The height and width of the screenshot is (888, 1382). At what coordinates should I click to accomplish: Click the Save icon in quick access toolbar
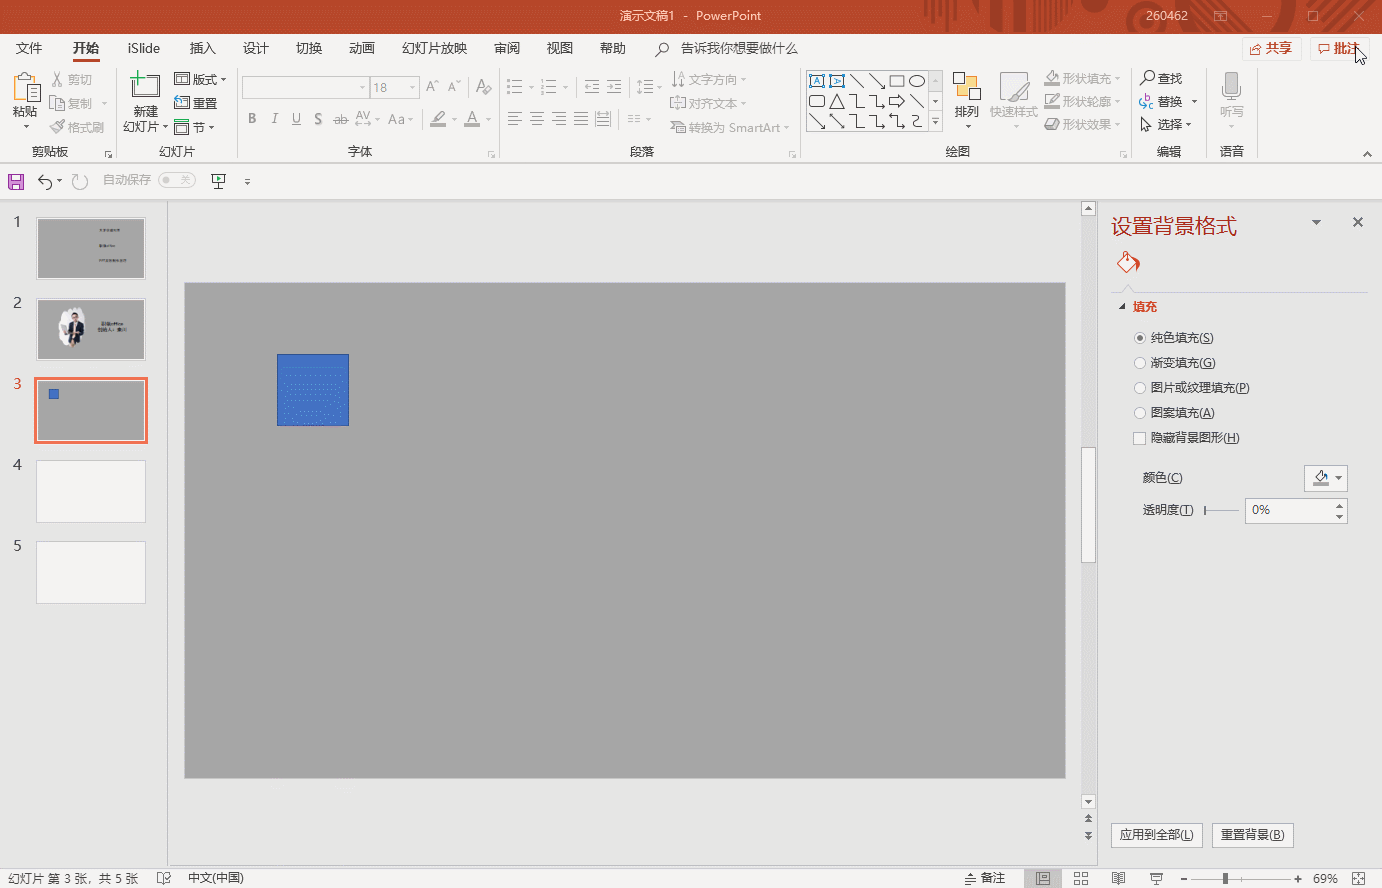pos(15,181)
